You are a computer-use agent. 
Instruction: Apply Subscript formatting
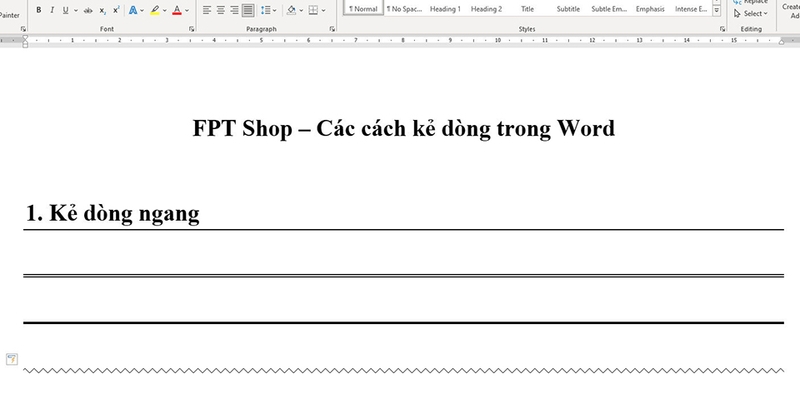click(x=103, y=10)
